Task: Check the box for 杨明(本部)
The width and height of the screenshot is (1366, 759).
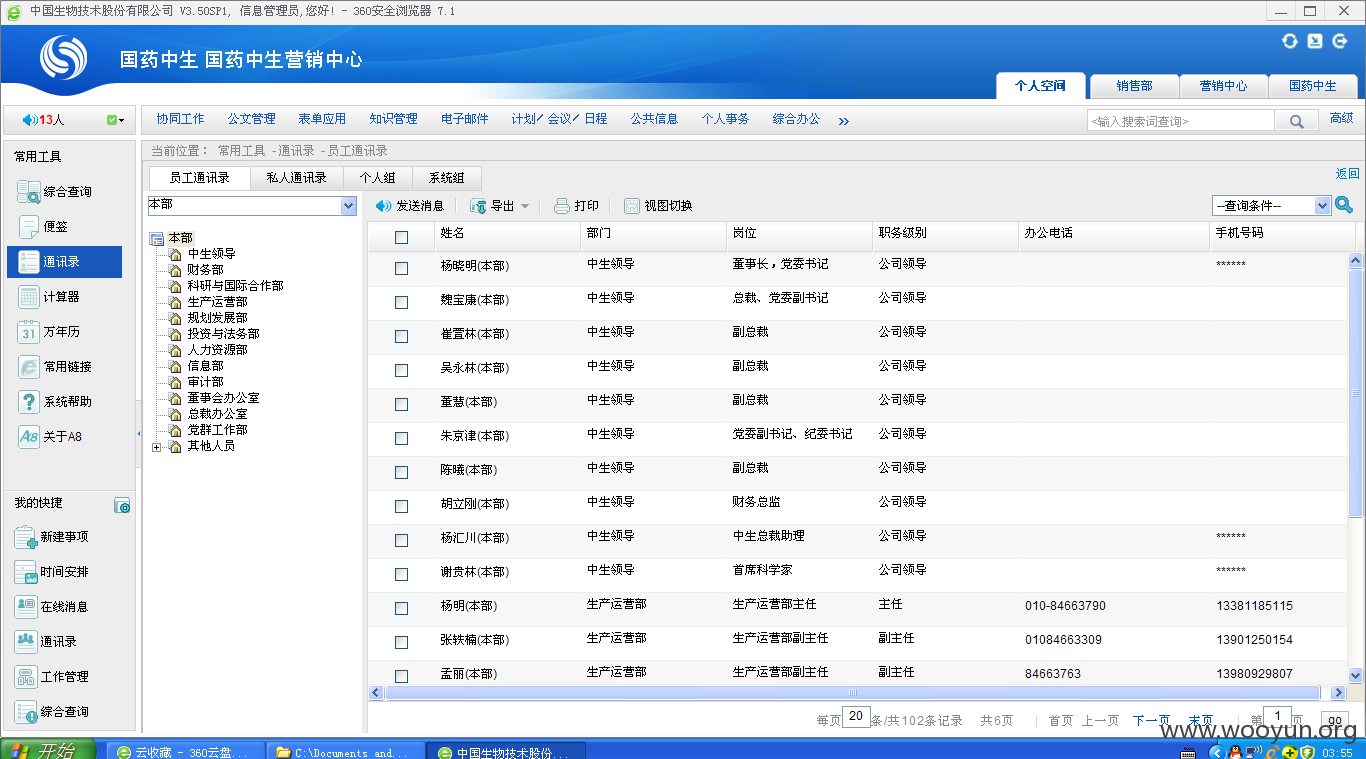Action: click(401, 608)
